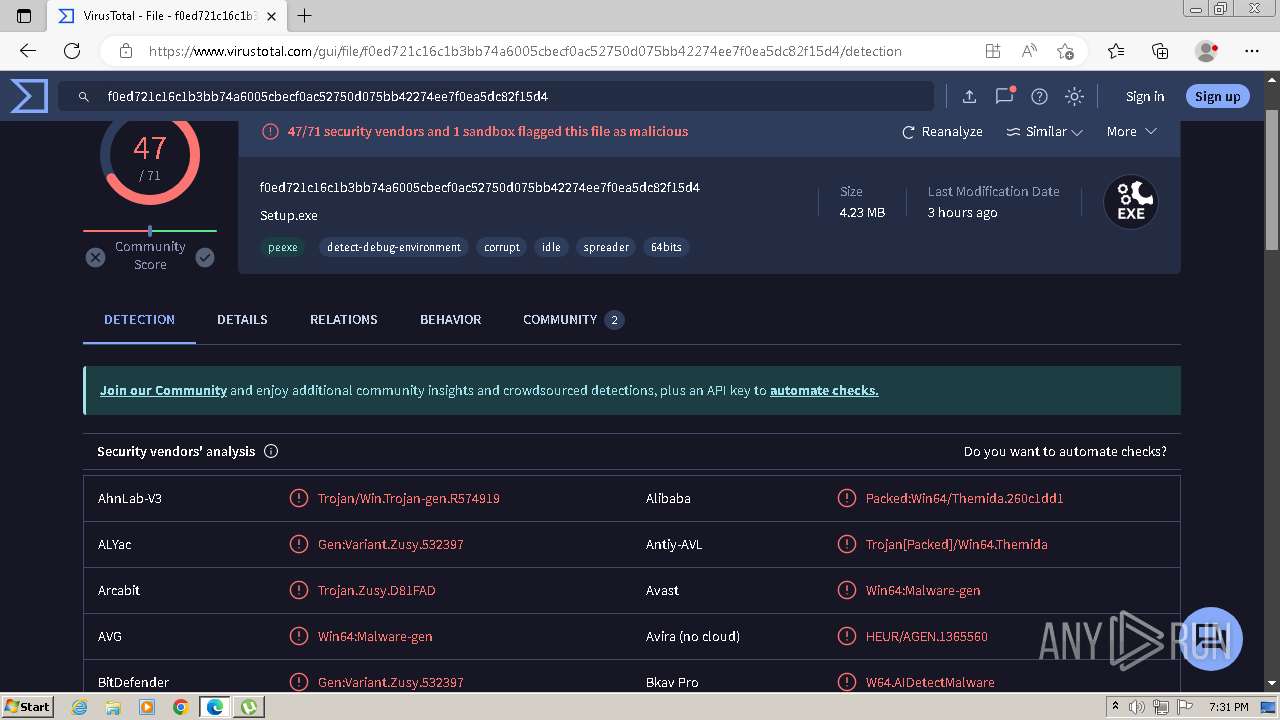The image size is (1280, 720).
Task: Switch to the Behavior tab
Action: coord(451,320)
